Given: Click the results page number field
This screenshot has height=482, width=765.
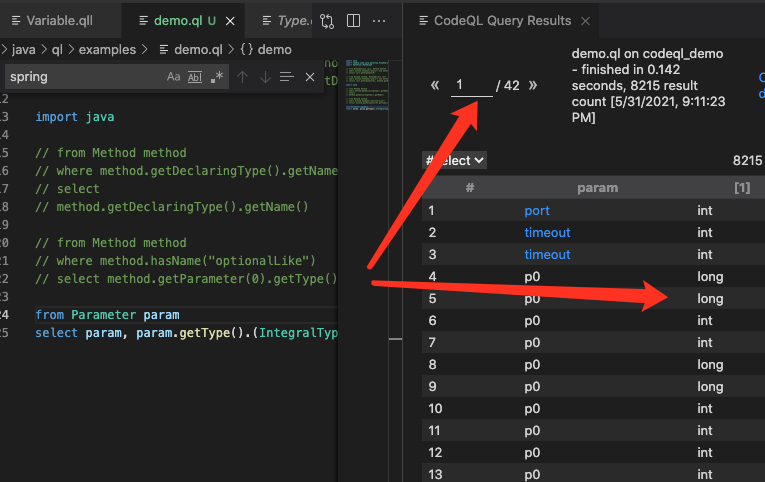Looking at the screenshot, I should coord(471,86).
